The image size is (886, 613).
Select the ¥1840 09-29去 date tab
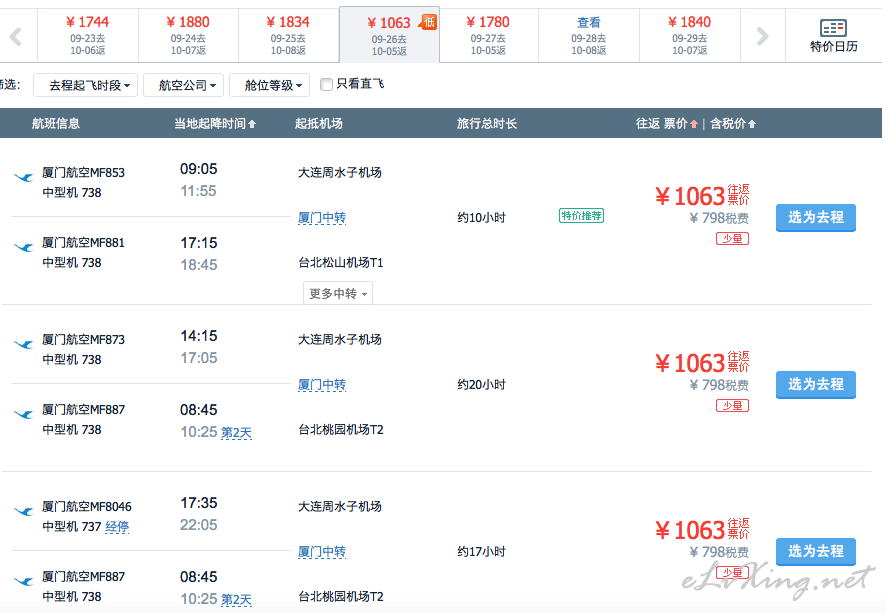point(689,36)
